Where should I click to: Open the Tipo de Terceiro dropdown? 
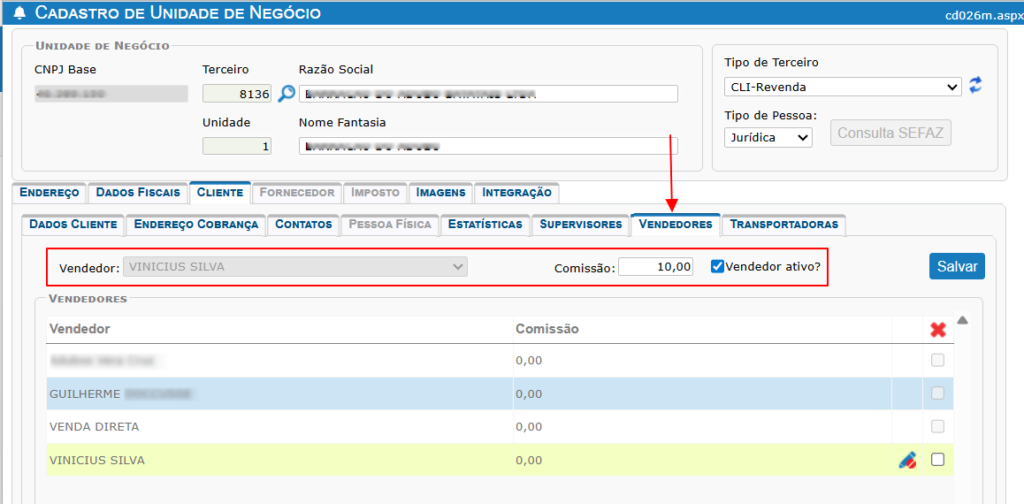click(x=842, y=87)
